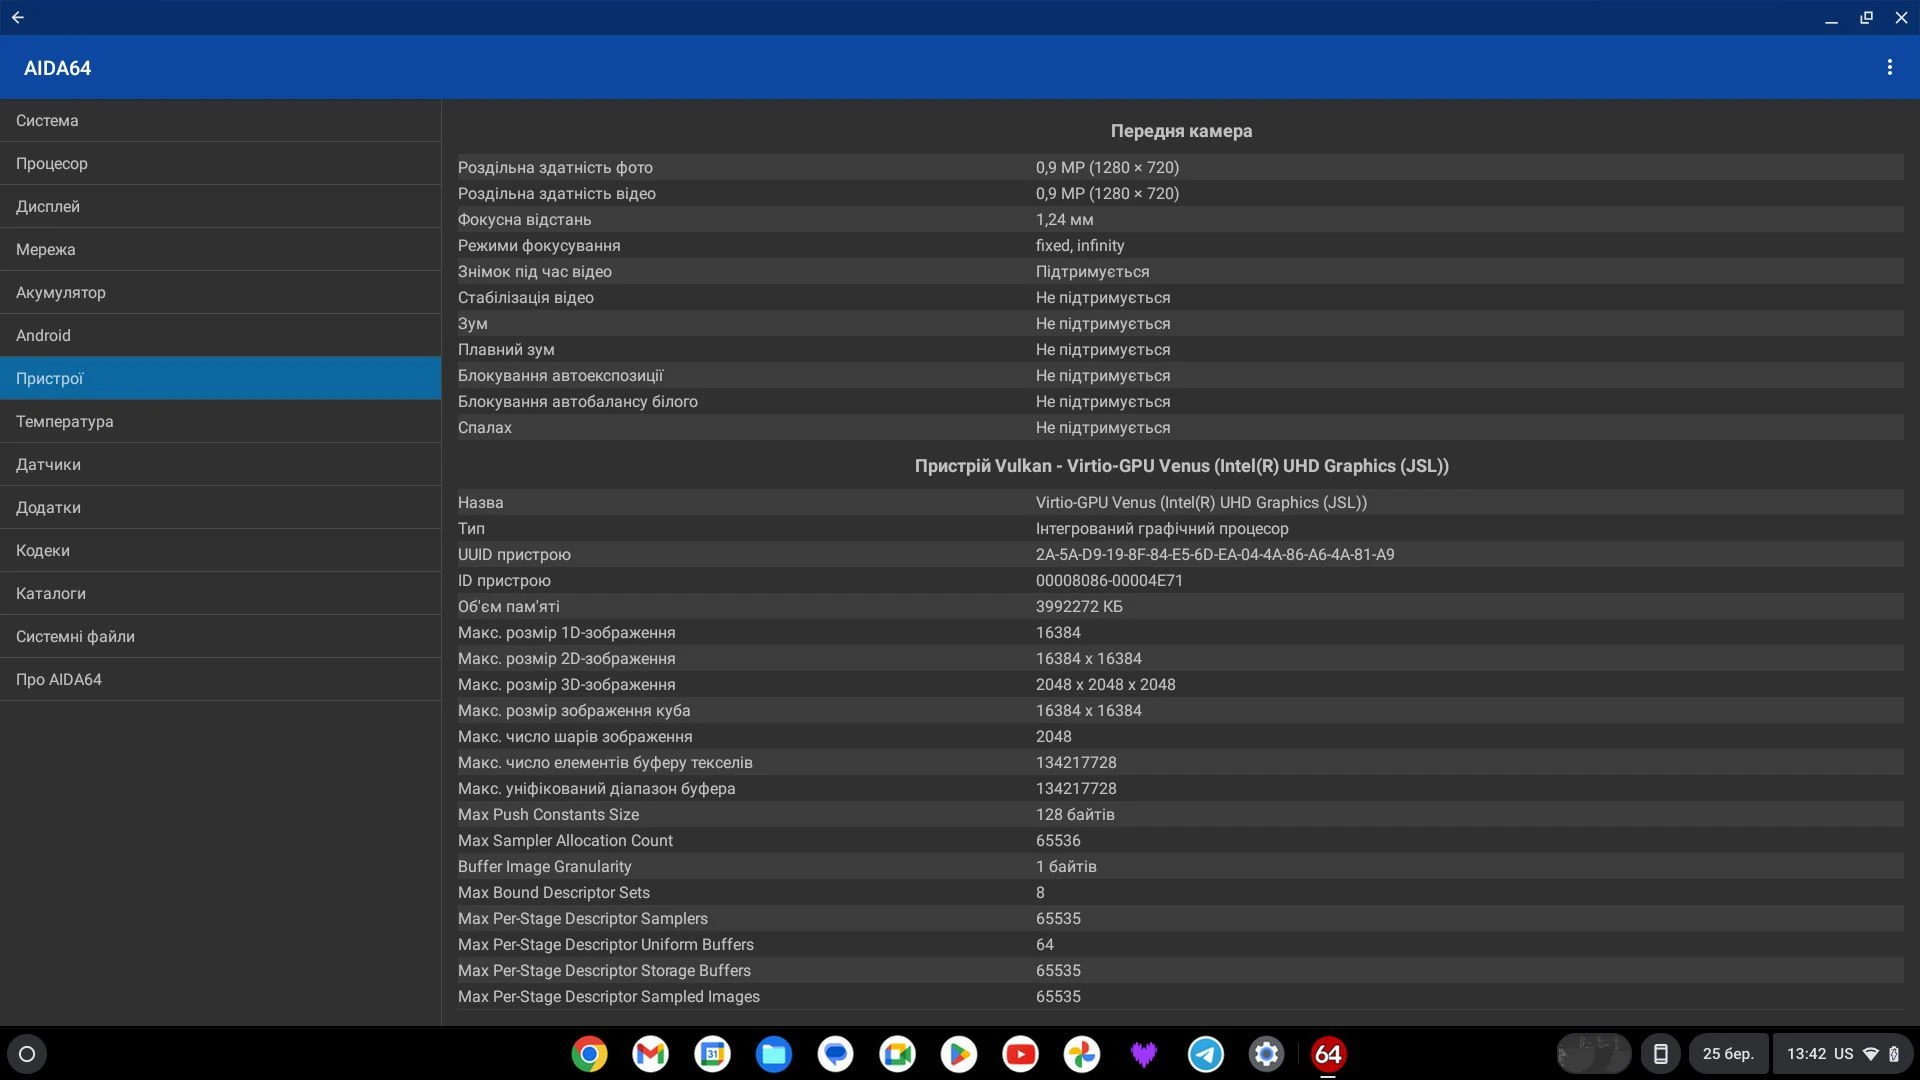This screenshot has height=1080, width=1920.
Task: Click the Макс. розмір 3D-зображення row
Action: click(x=1181, y=684)
